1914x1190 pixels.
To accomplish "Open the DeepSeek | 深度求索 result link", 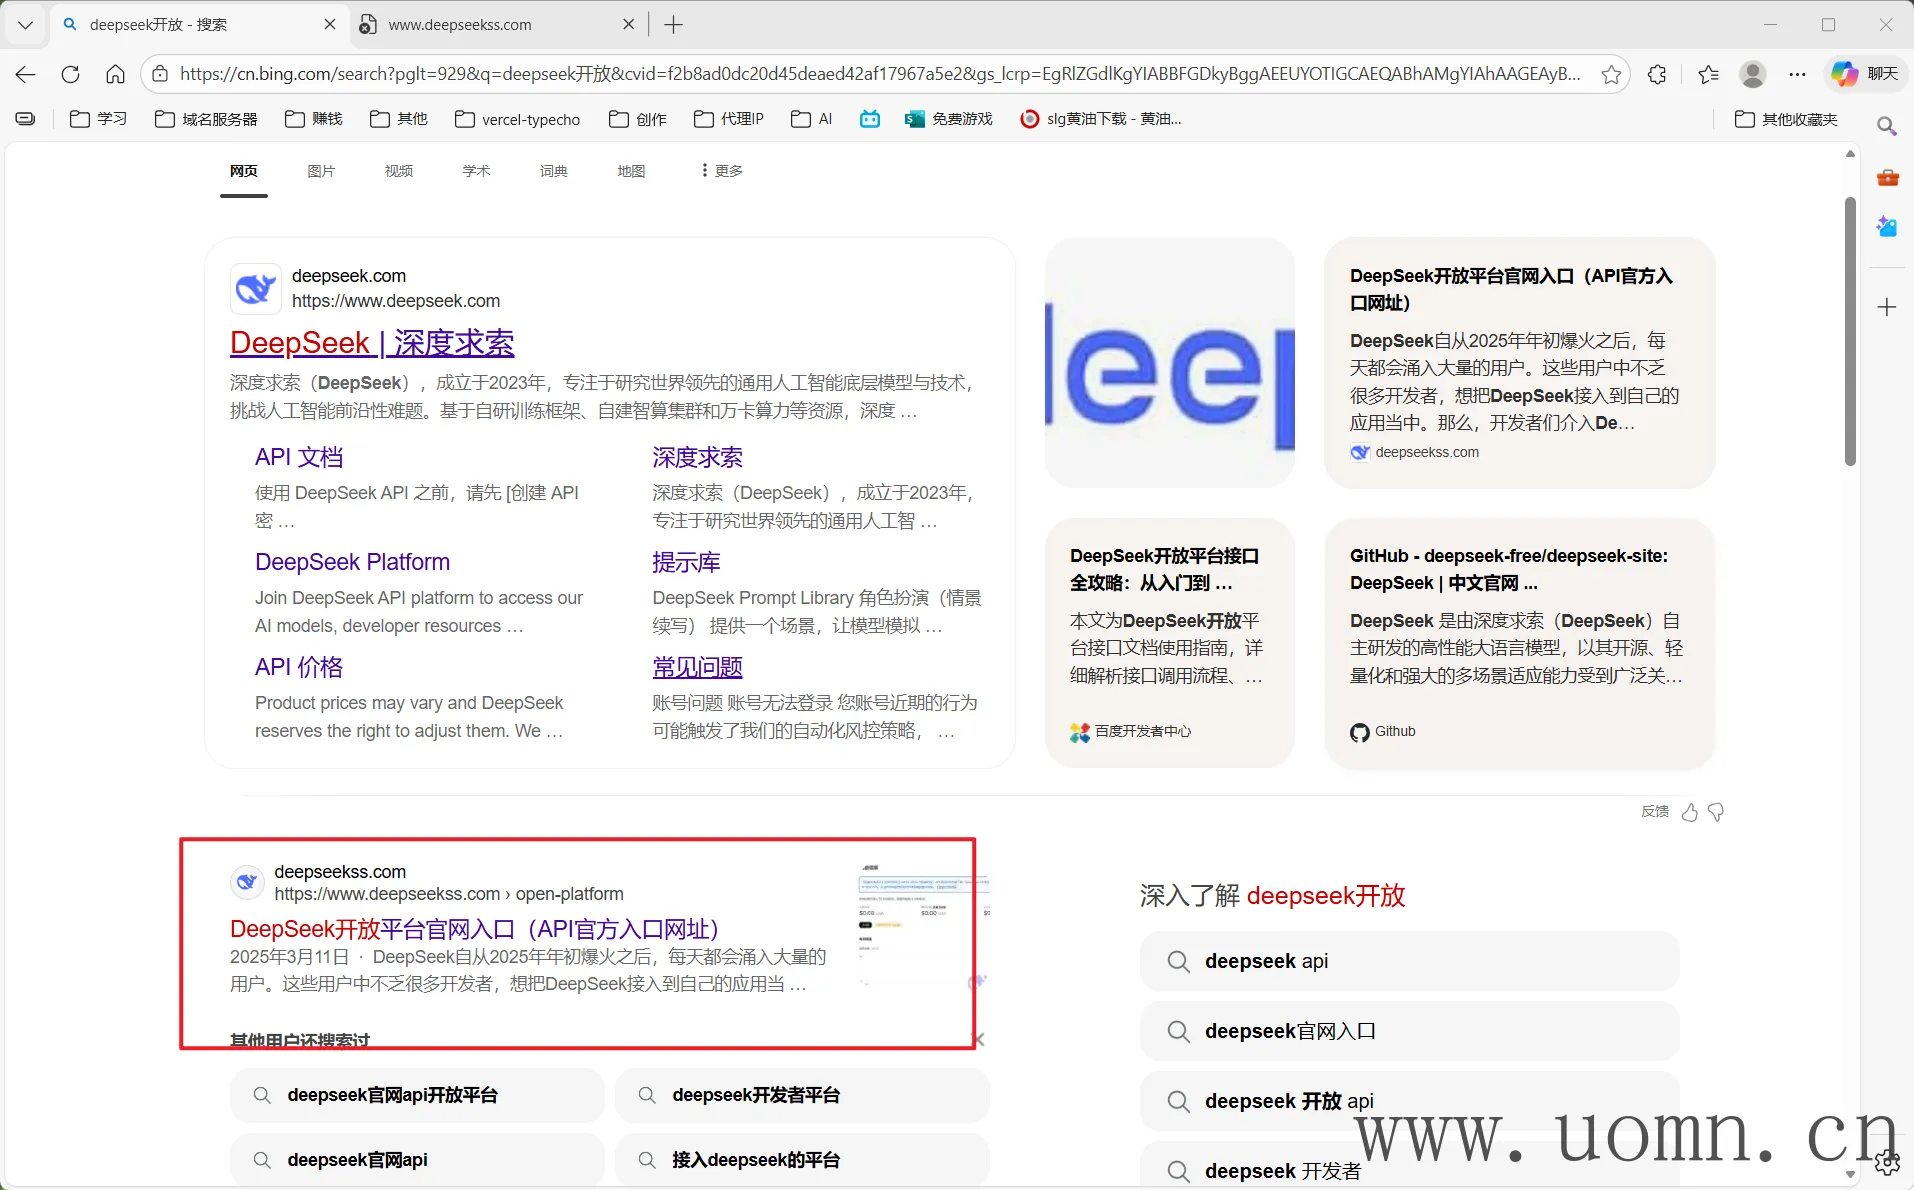I will (x=372, y=343).
